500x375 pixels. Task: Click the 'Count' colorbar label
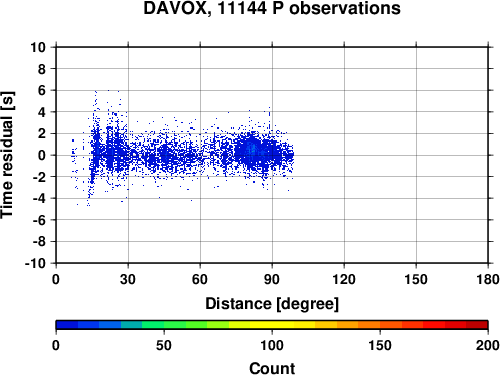point(272,368)
